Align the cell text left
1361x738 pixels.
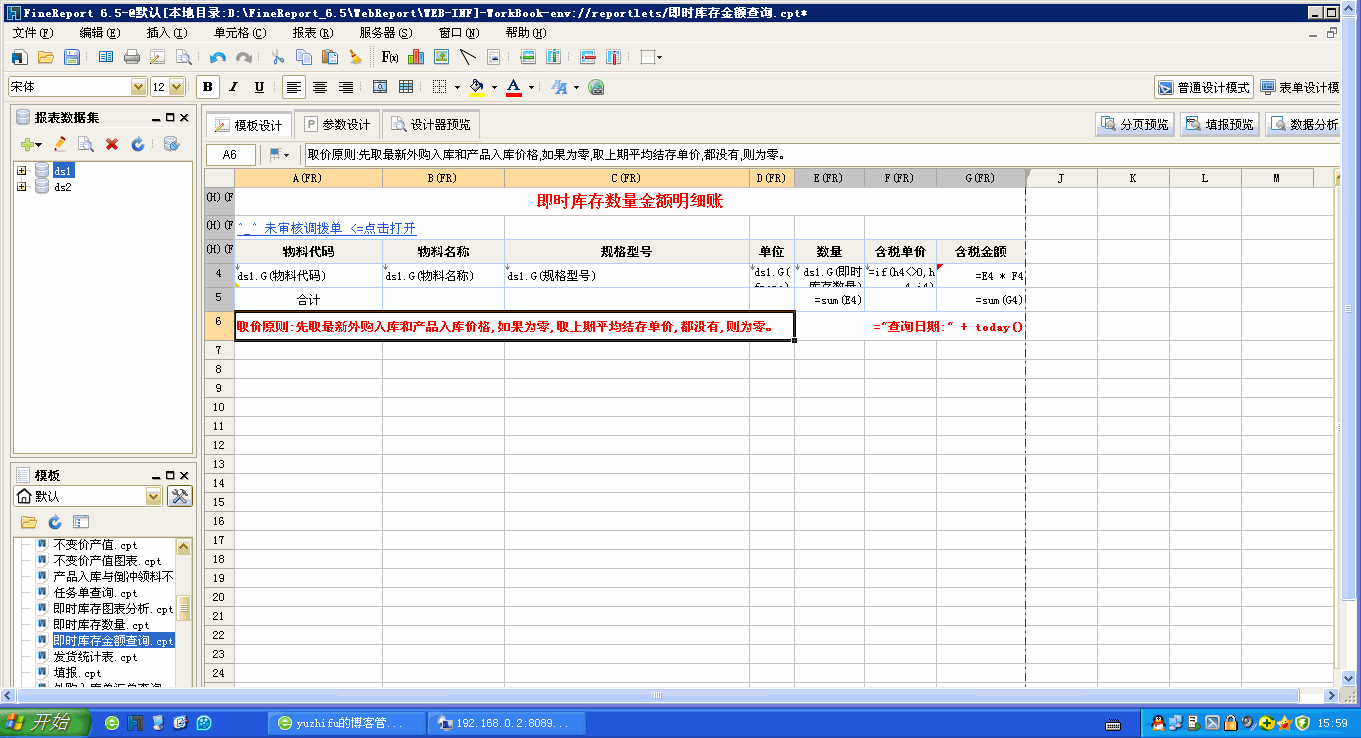[x=294, y=87]
